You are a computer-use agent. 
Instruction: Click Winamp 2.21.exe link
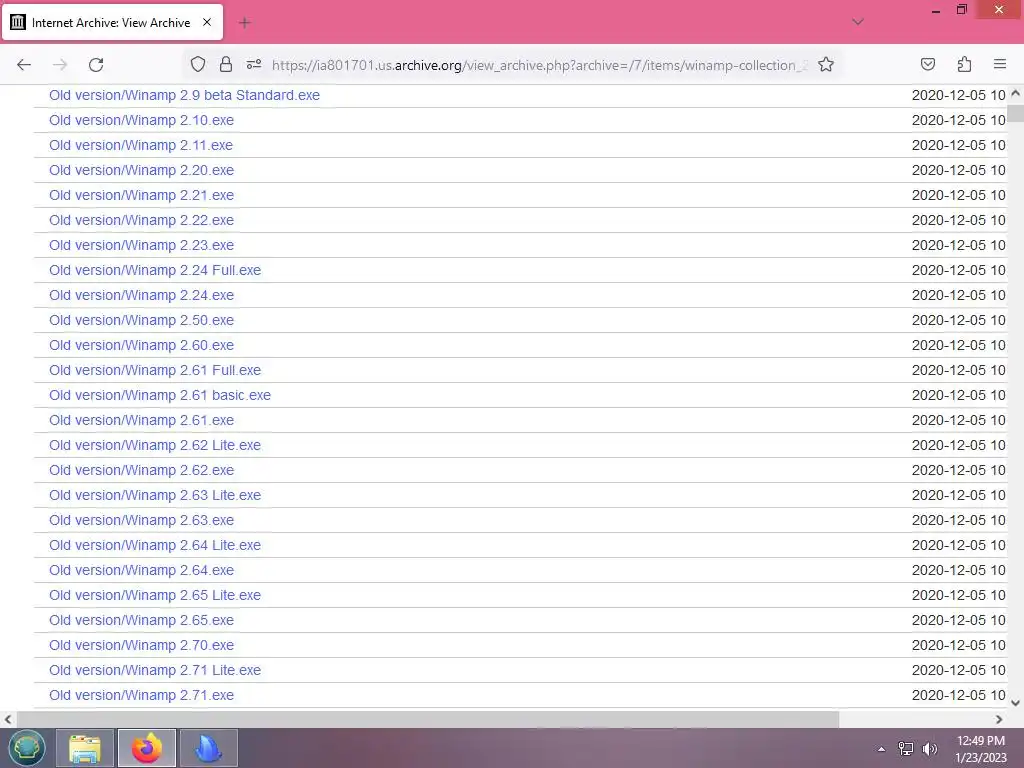click(x=141, y=195)
